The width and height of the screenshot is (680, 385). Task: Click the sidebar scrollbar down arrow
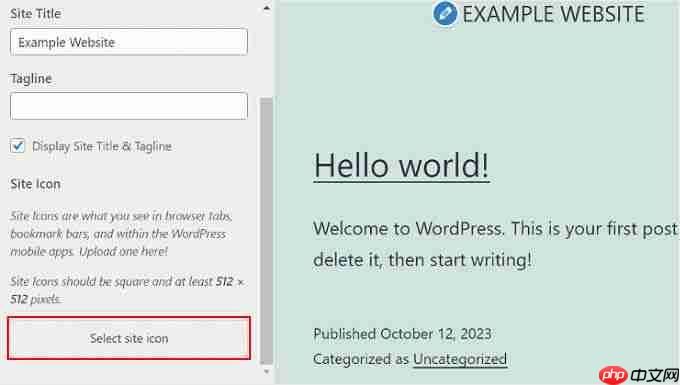tap(267, 372)
